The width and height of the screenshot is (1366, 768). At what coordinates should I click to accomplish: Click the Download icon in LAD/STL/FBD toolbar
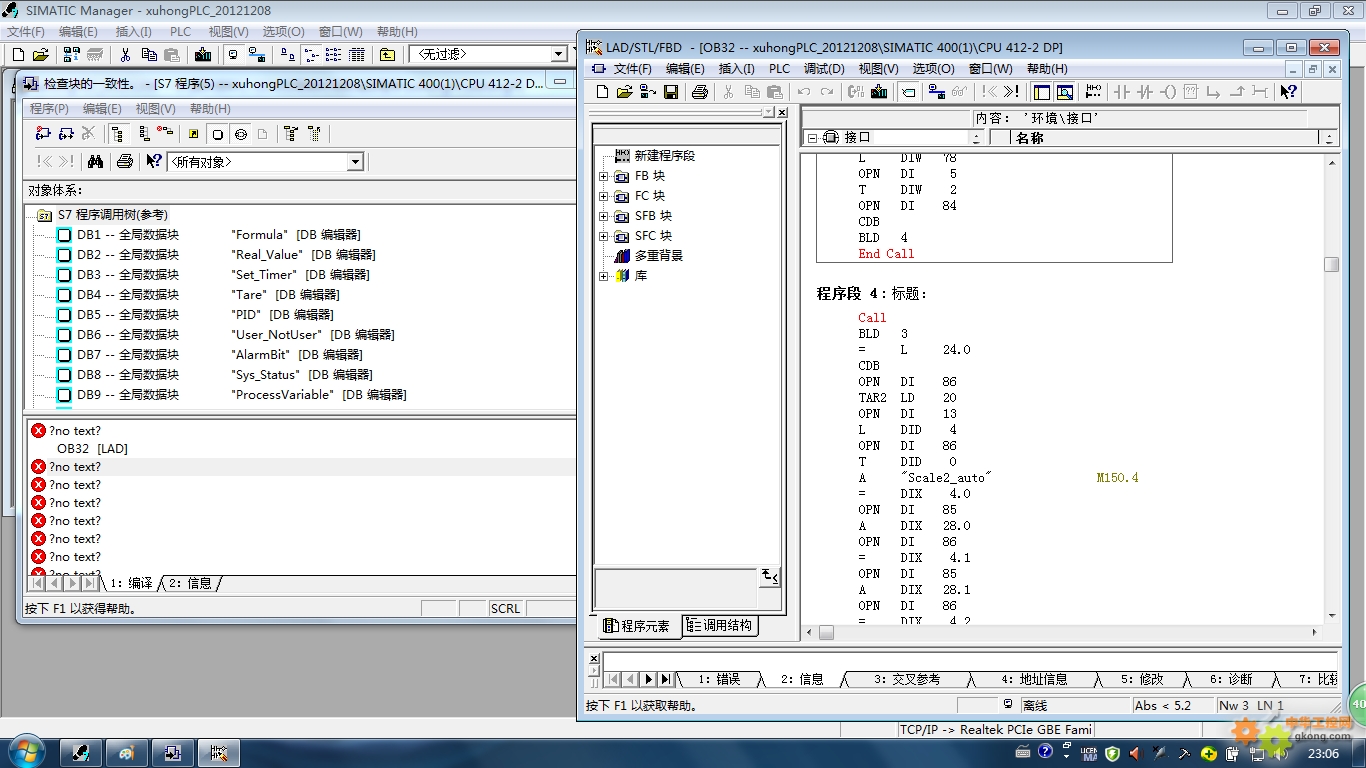tap(879, 92)
